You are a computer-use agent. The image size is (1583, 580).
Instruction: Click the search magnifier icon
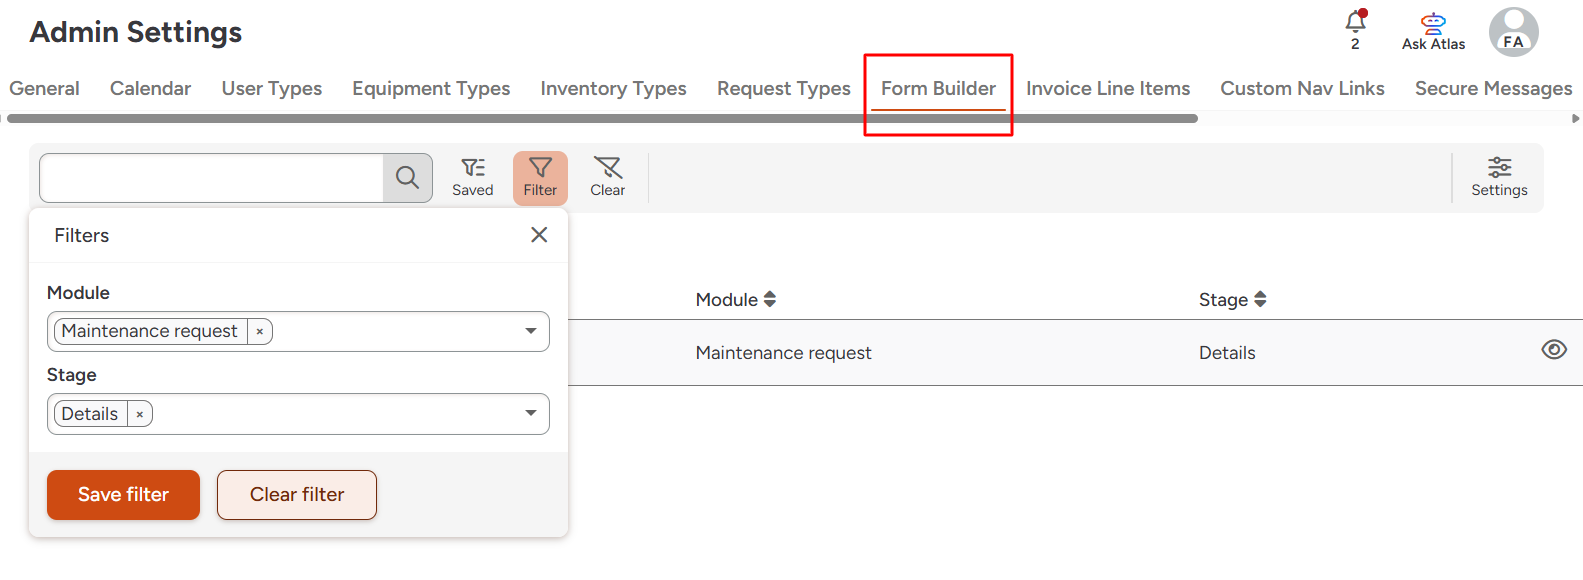(x=407, y=178)
